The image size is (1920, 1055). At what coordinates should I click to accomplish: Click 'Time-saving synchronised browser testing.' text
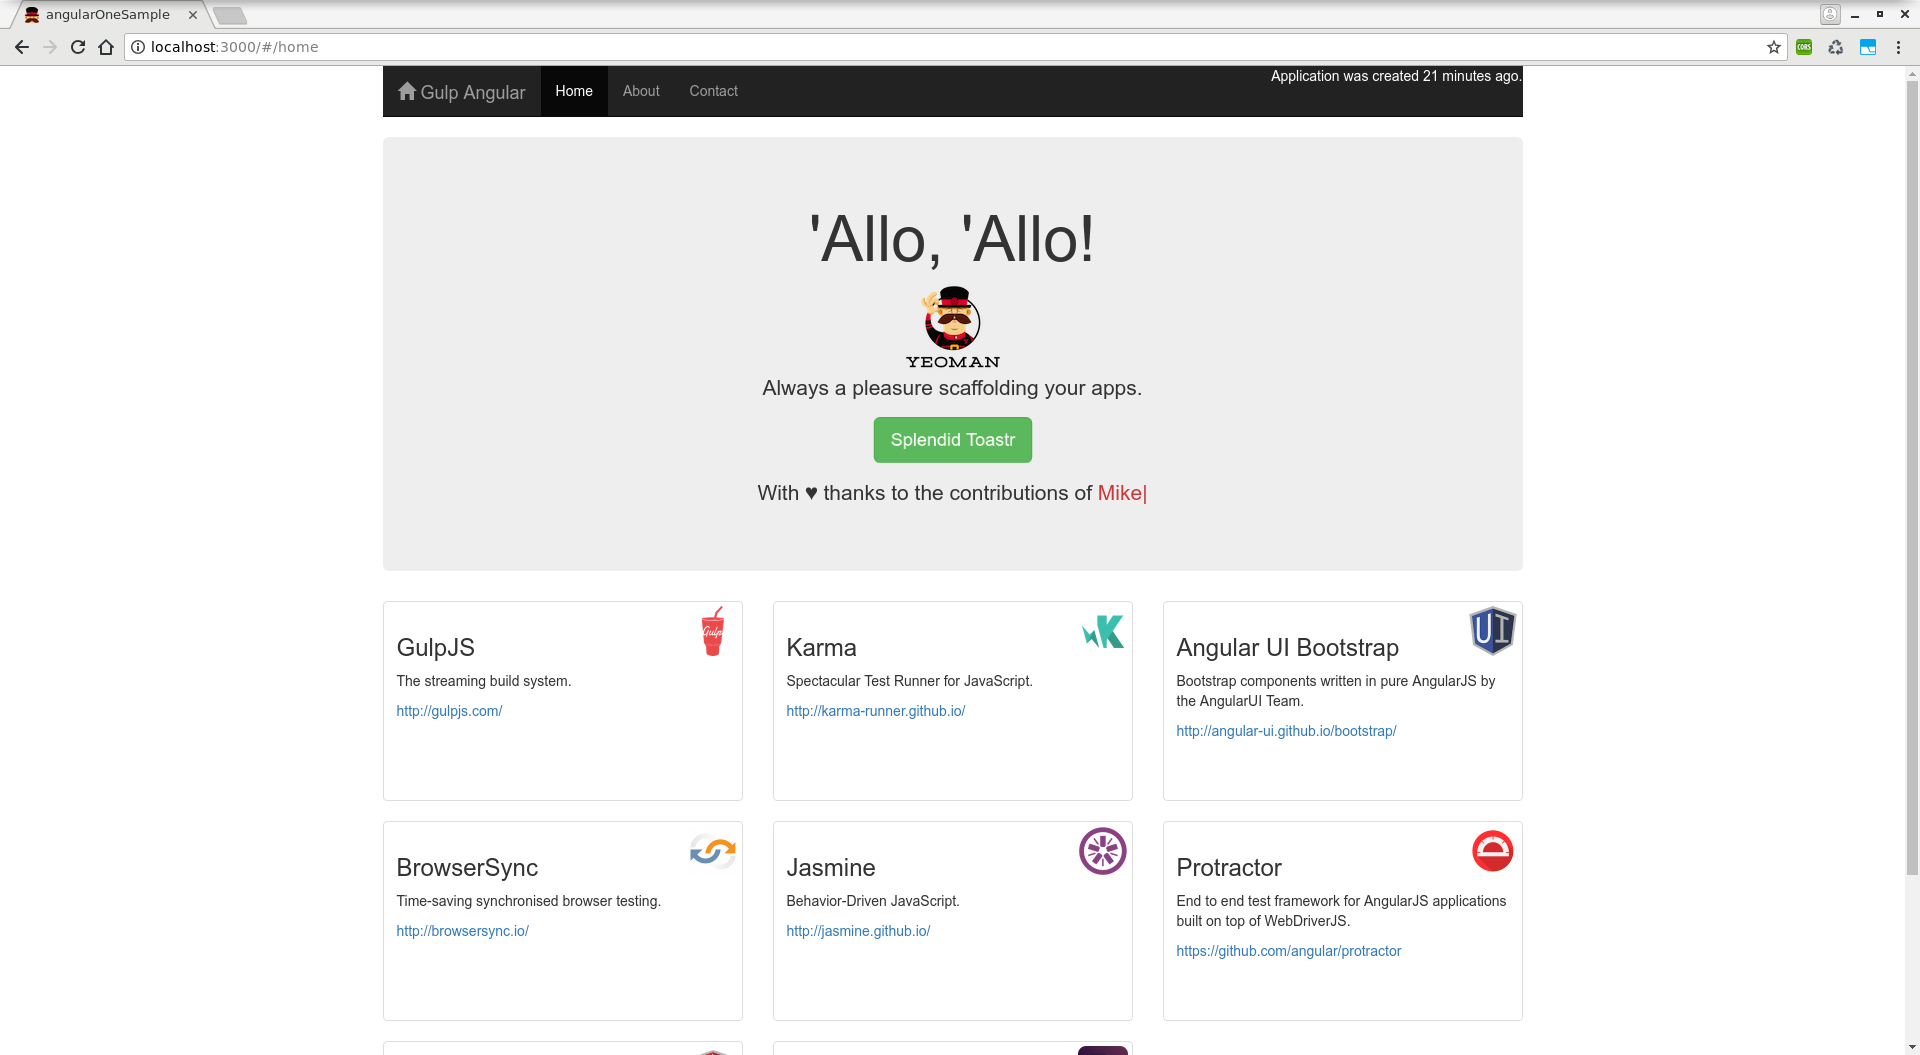(x=529, y=901)
